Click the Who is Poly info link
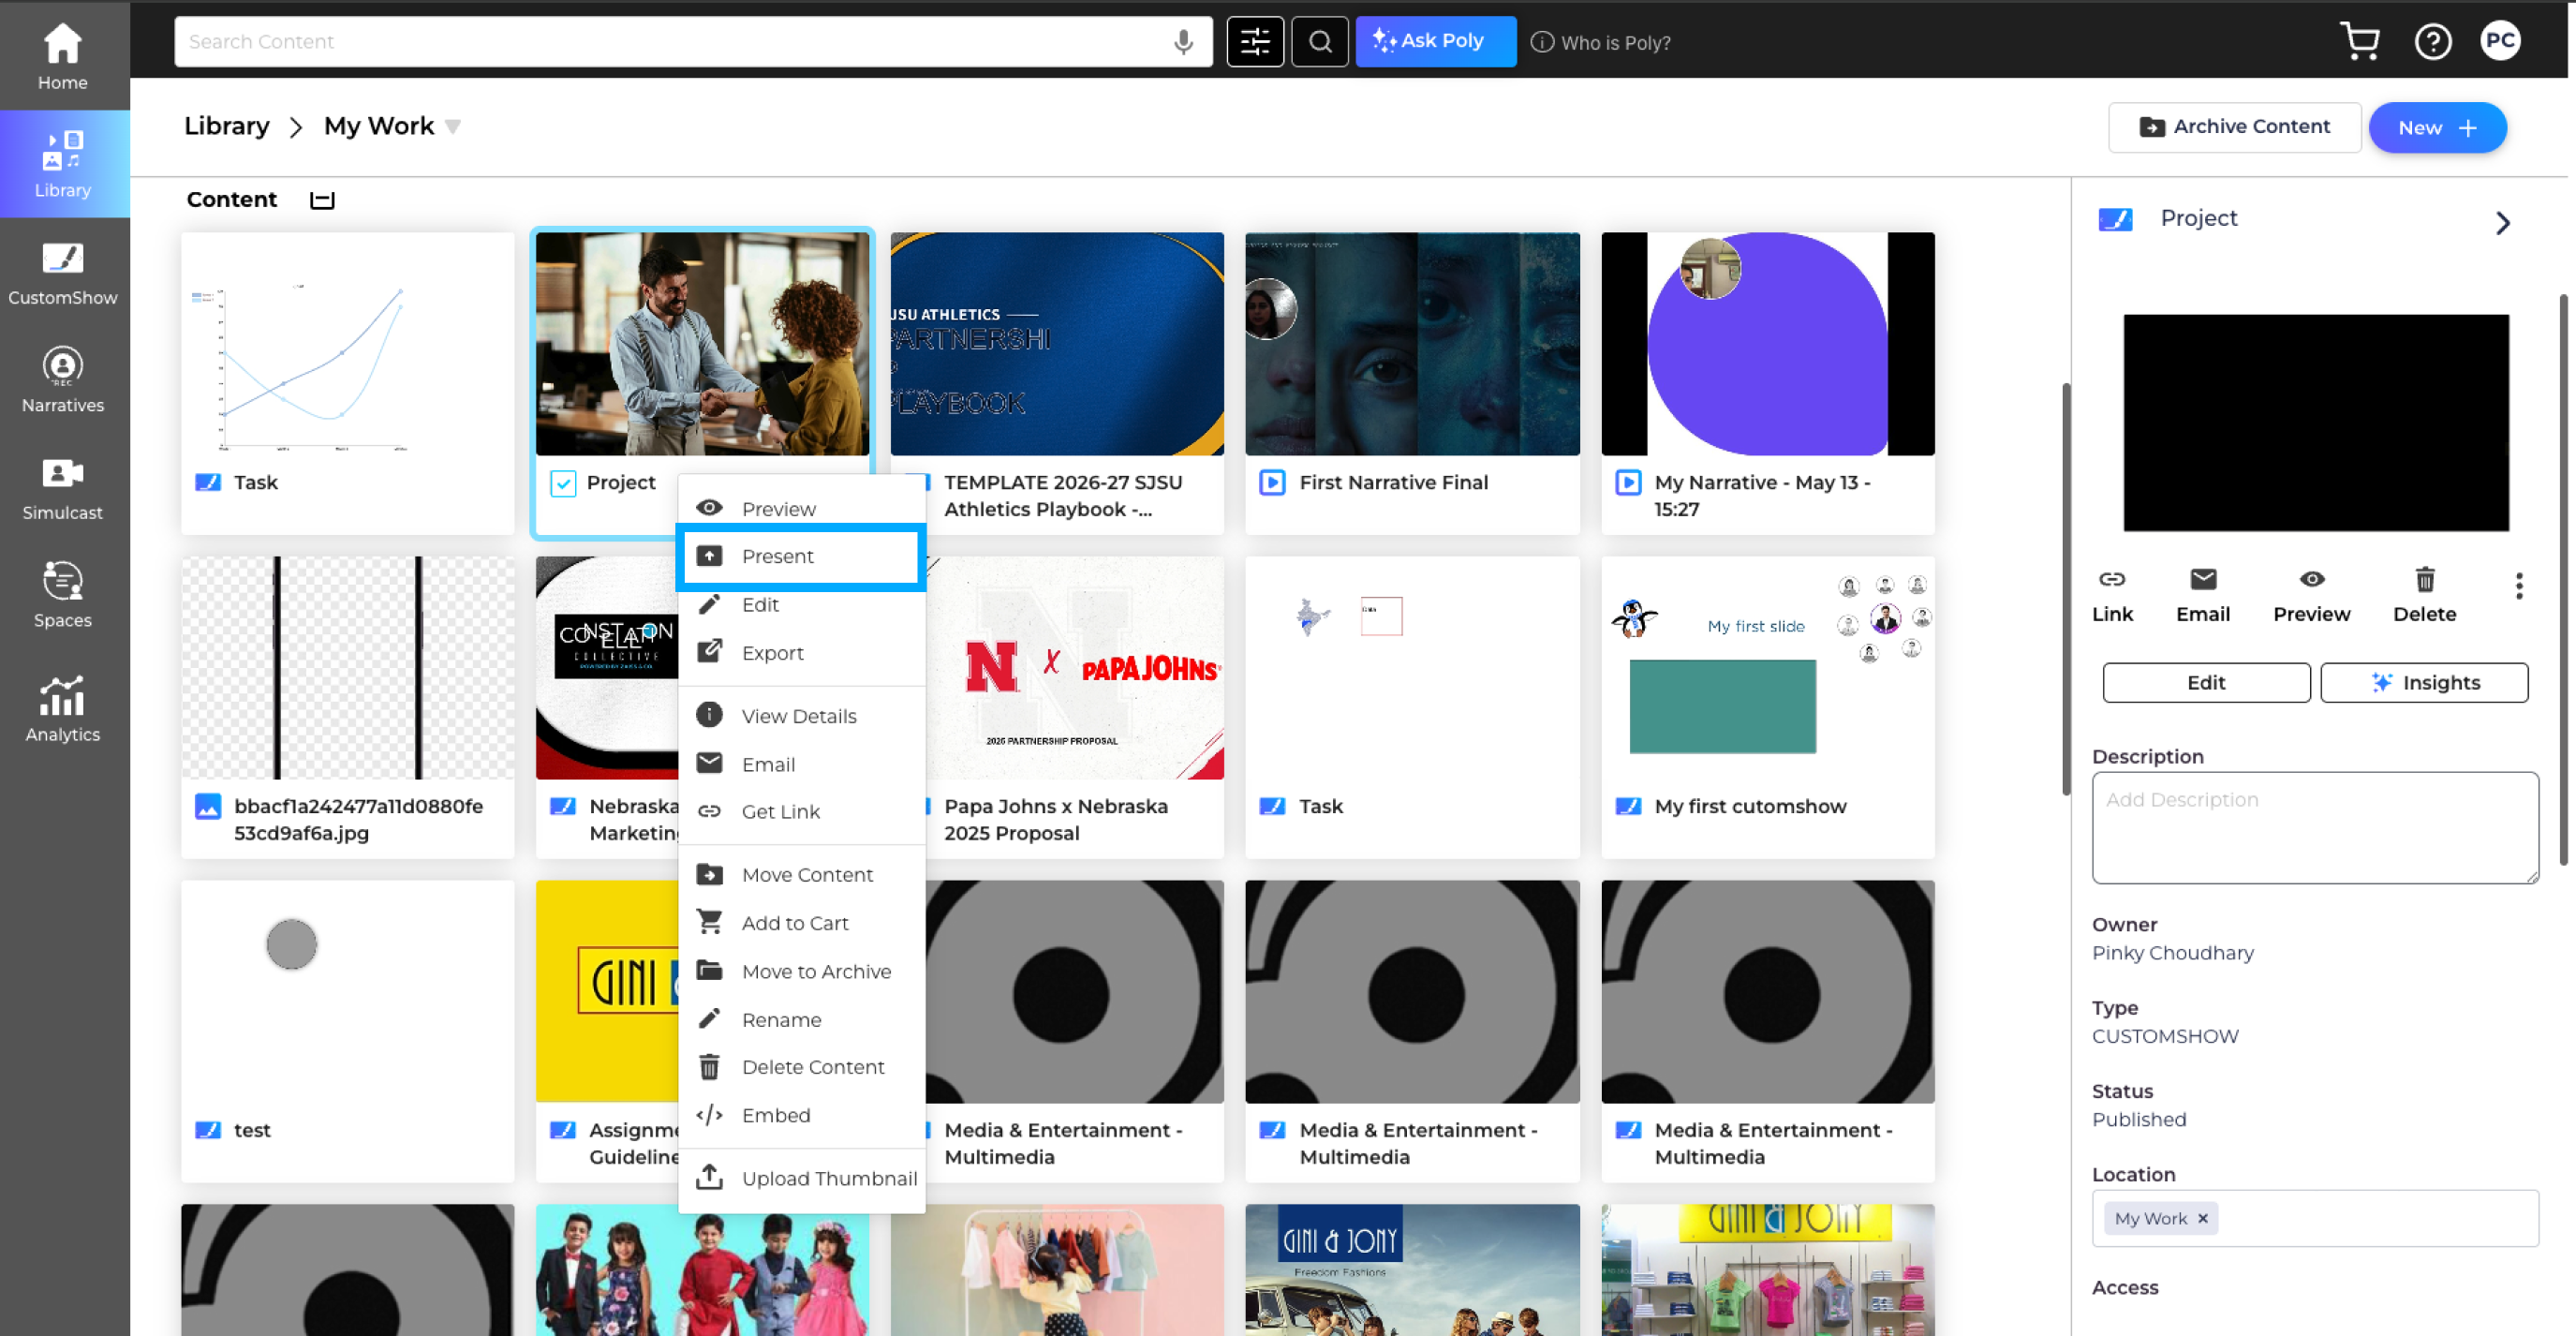This screenshot has width=2576, height=1336. 1599,42
